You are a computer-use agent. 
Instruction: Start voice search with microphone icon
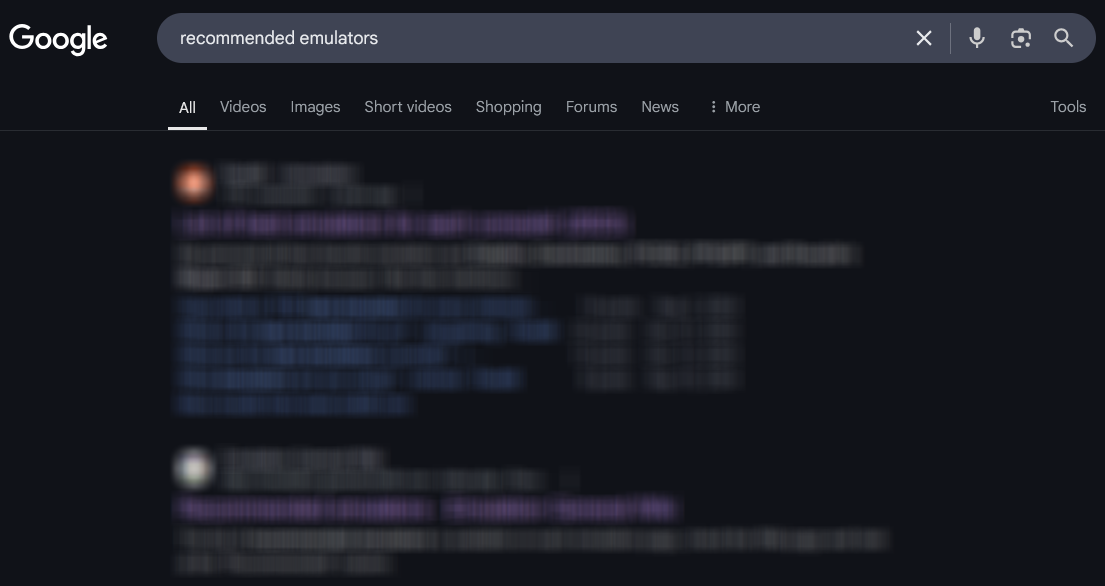pyautogui.click(x=977, y=38)
